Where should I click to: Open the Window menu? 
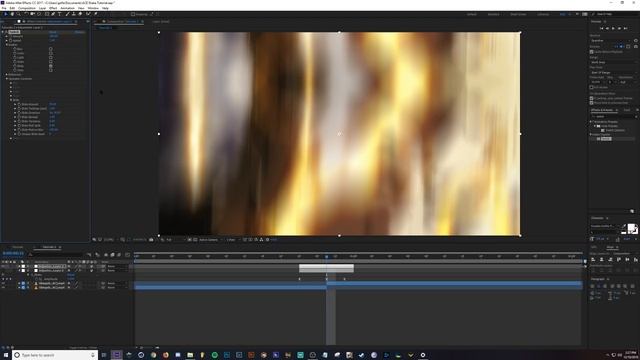93,8
